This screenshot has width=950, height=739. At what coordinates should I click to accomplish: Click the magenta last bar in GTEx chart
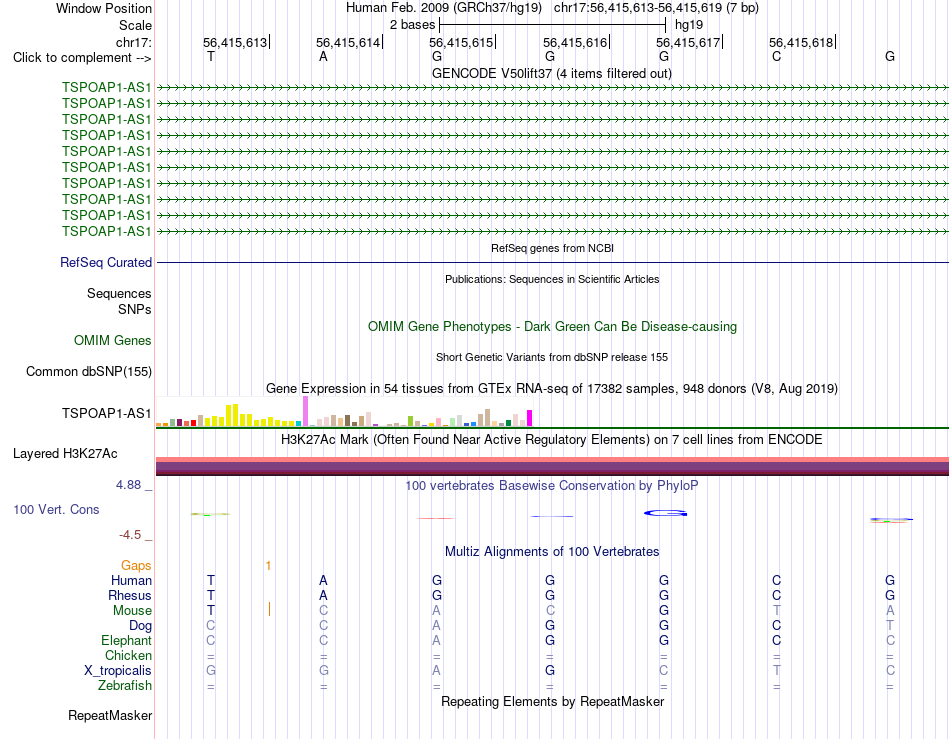(x=530, y=418)
